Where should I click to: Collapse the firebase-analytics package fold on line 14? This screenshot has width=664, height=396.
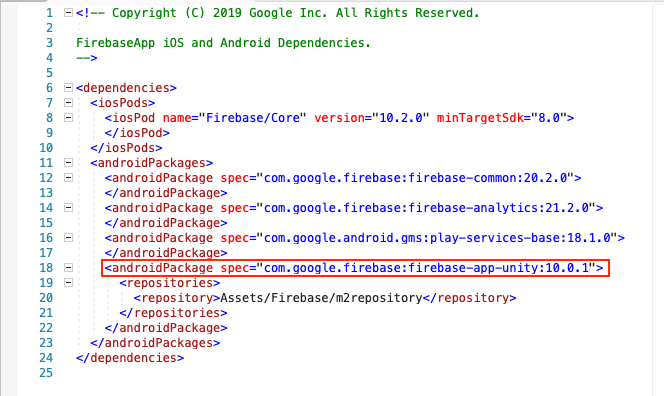[68, 208]
